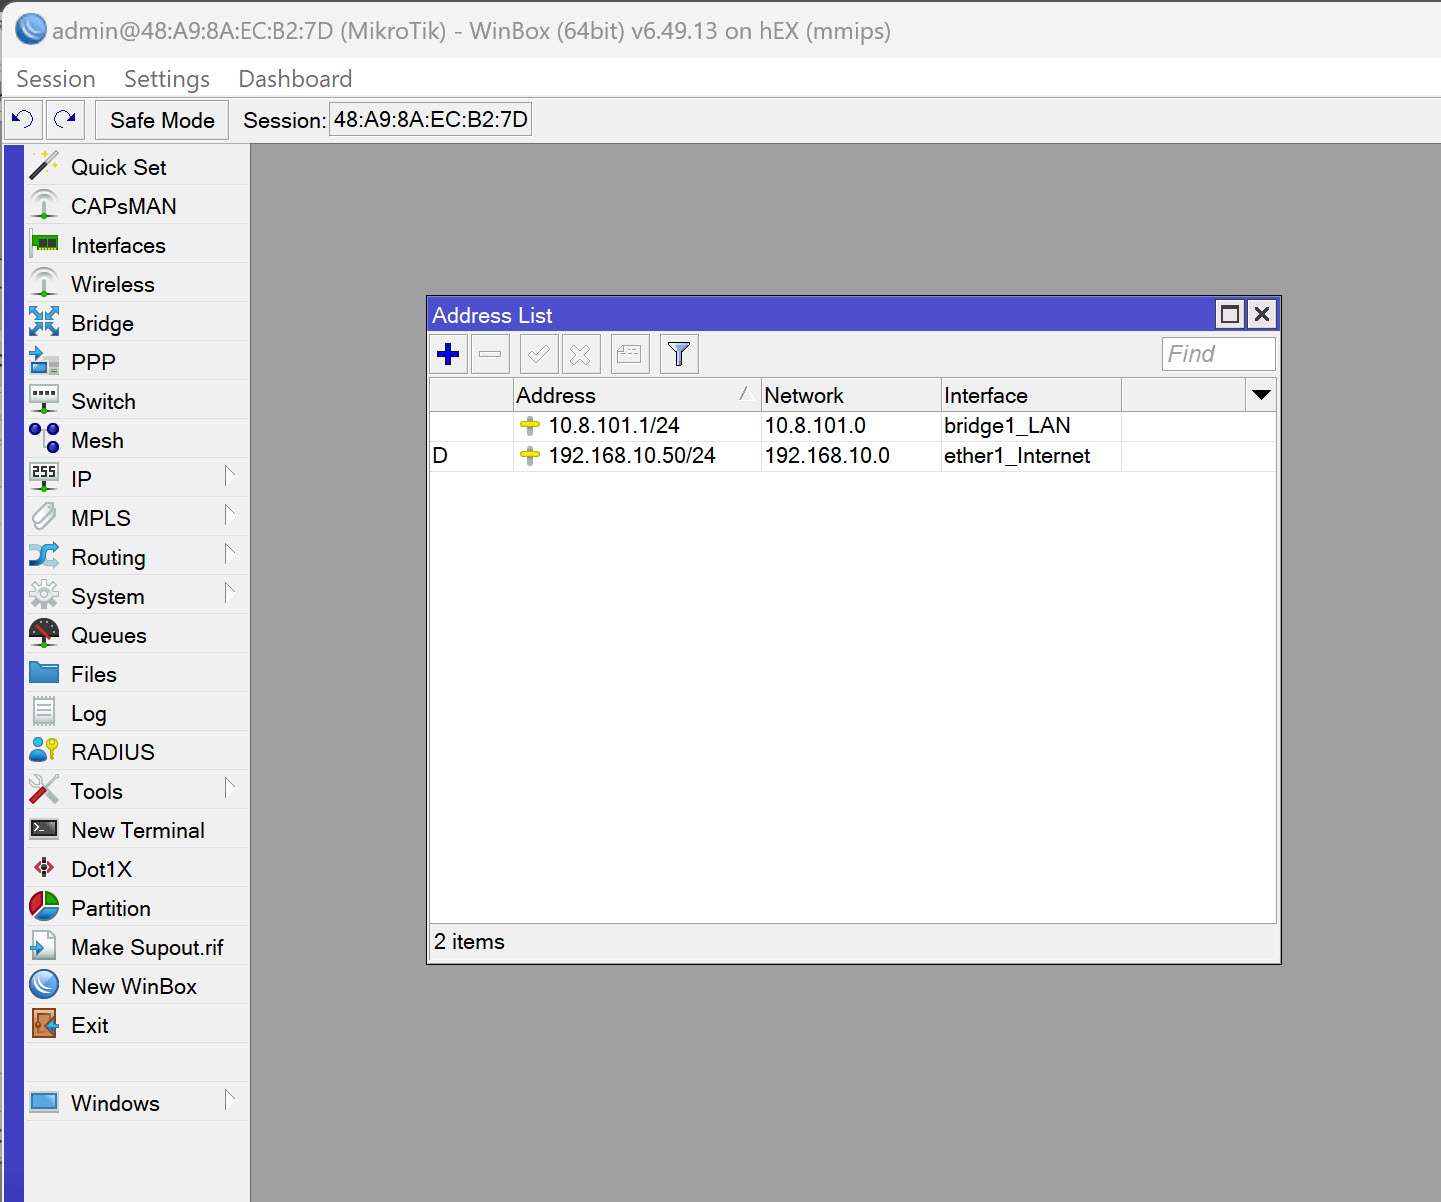Toggle Safe Mode
The width and height of the screenshot is (1441, 1202).
click(161, 120)
